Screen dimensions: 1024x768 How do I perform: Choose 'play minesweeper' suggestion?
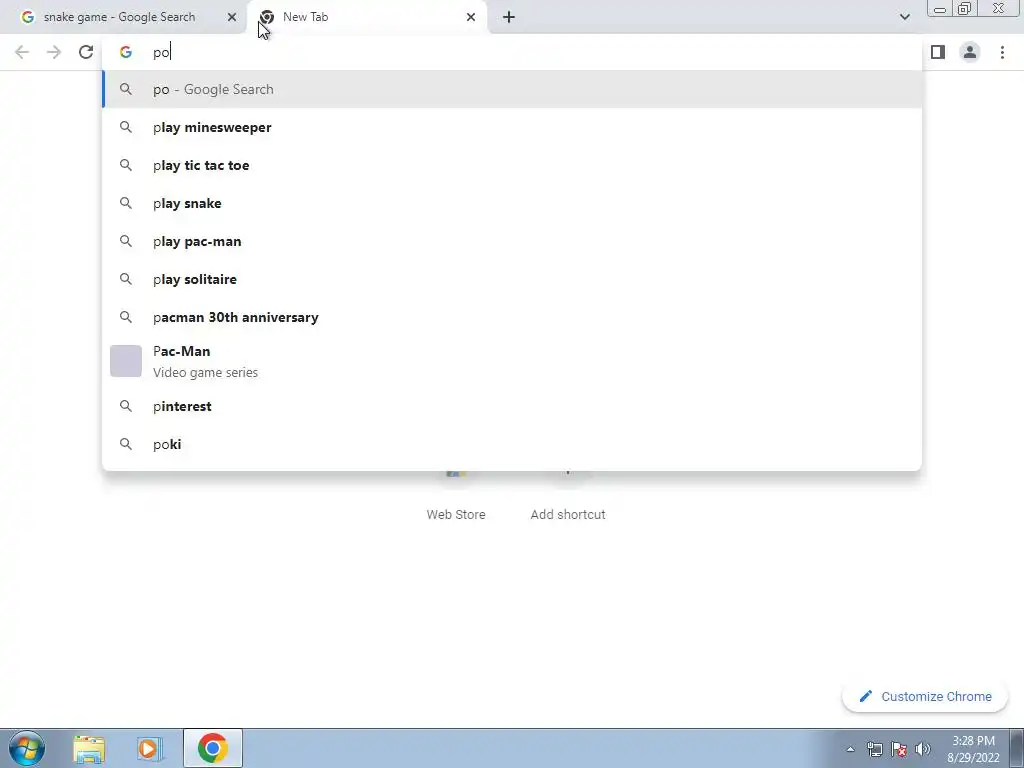pos(512,127)
